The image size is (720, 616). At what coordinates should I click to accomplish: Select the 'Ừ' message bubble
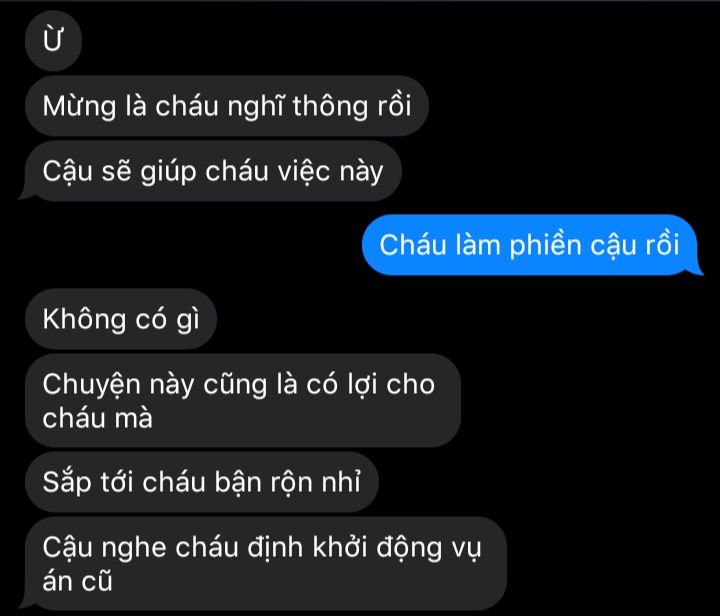(x=53, y=40)
